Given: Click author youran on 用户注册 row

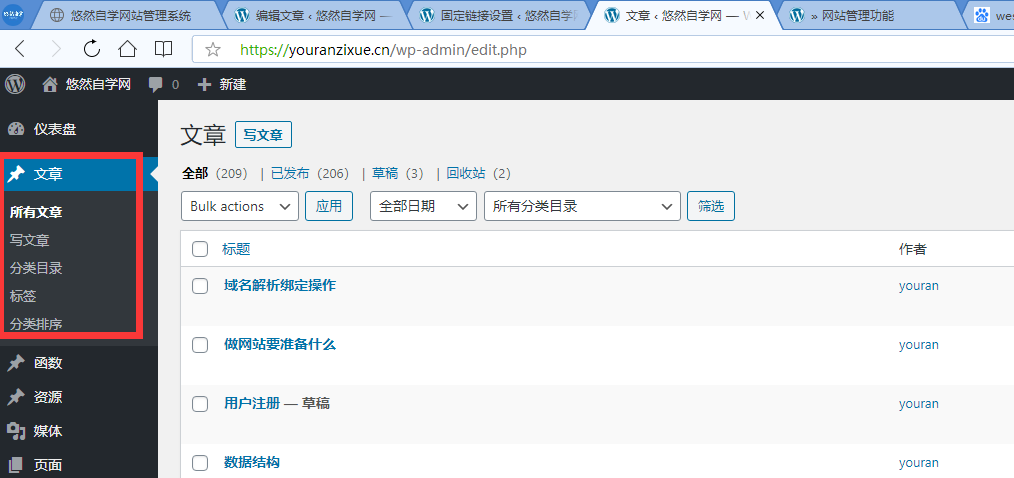Looking at the screenshot, I should [918, 404].
